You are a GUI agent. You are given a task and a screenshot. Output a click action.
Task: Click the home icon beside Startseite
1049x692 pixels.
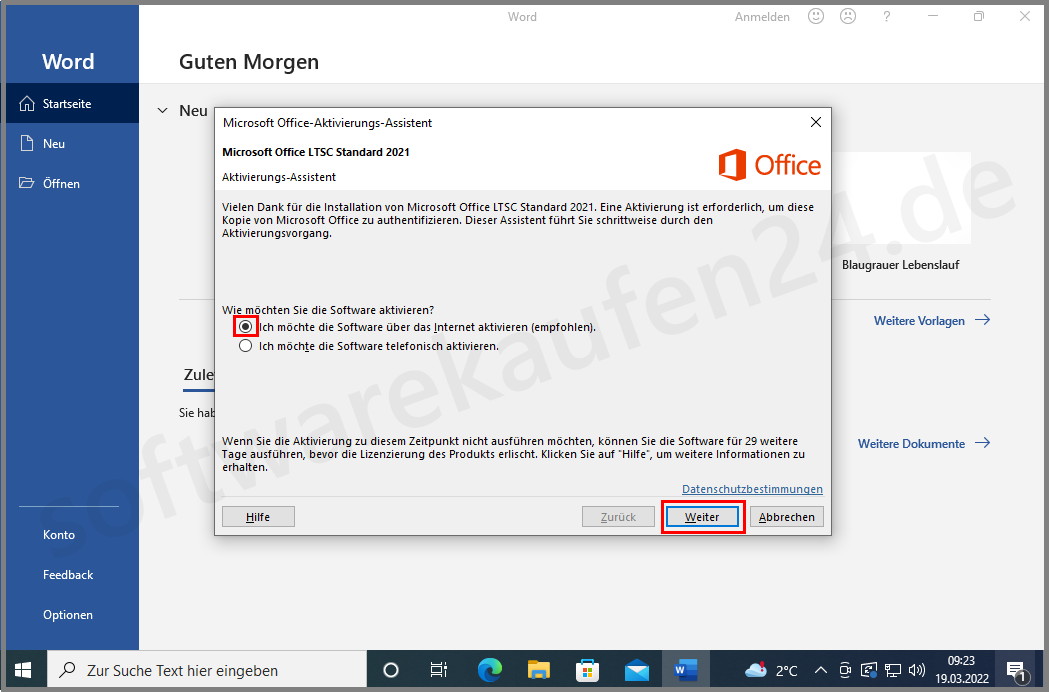(27, 103)
